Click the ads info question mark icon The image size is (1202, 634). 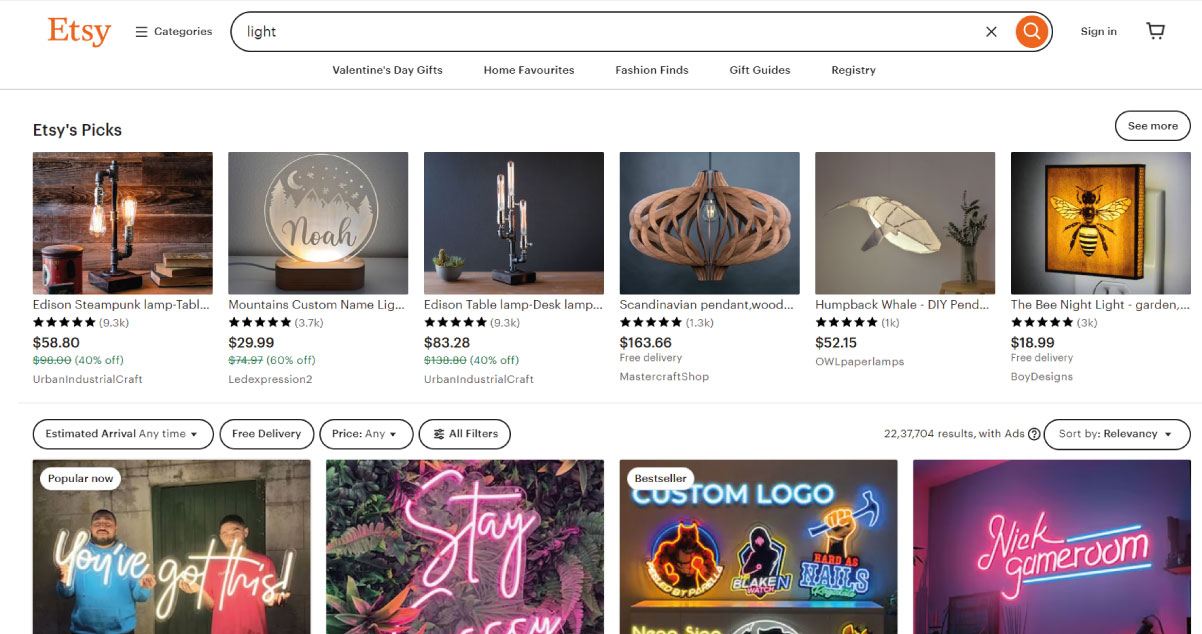(1034, 434)
